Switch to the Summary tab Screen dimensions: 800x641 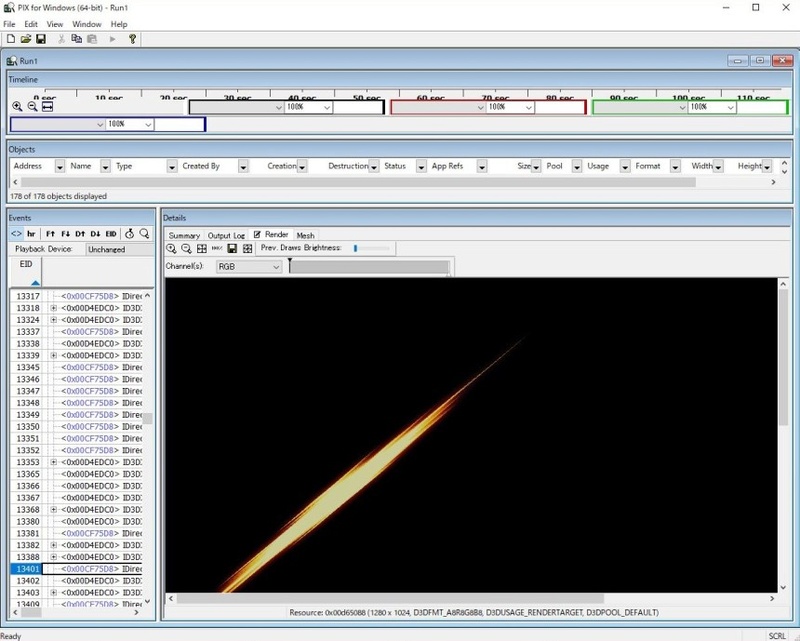pos(184,235)
